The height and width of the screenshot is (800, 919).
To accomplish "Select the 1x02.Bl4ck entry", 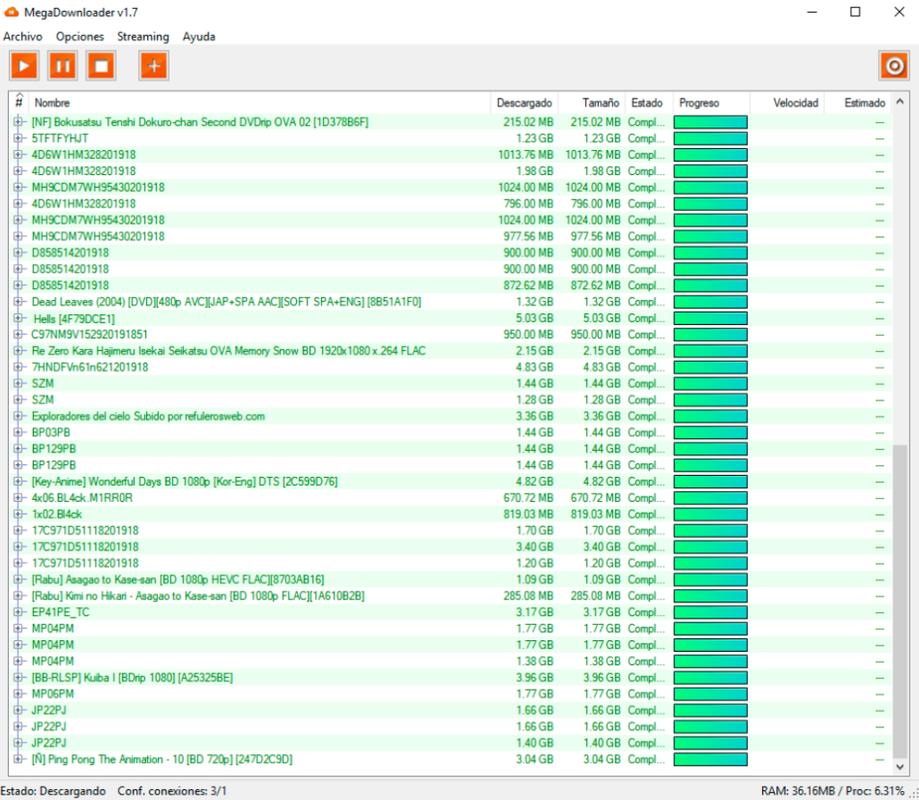I will point(57,514).
